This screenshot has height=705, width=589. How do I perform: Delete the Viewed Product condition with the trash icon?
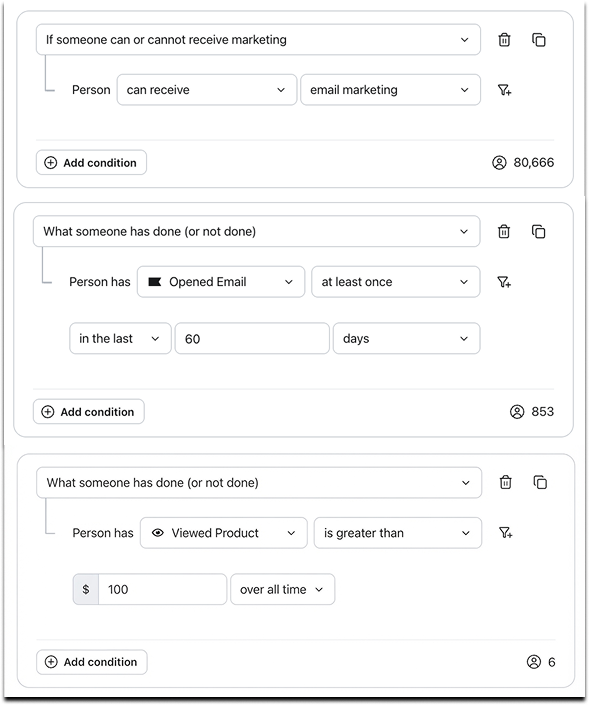[505, 482]
